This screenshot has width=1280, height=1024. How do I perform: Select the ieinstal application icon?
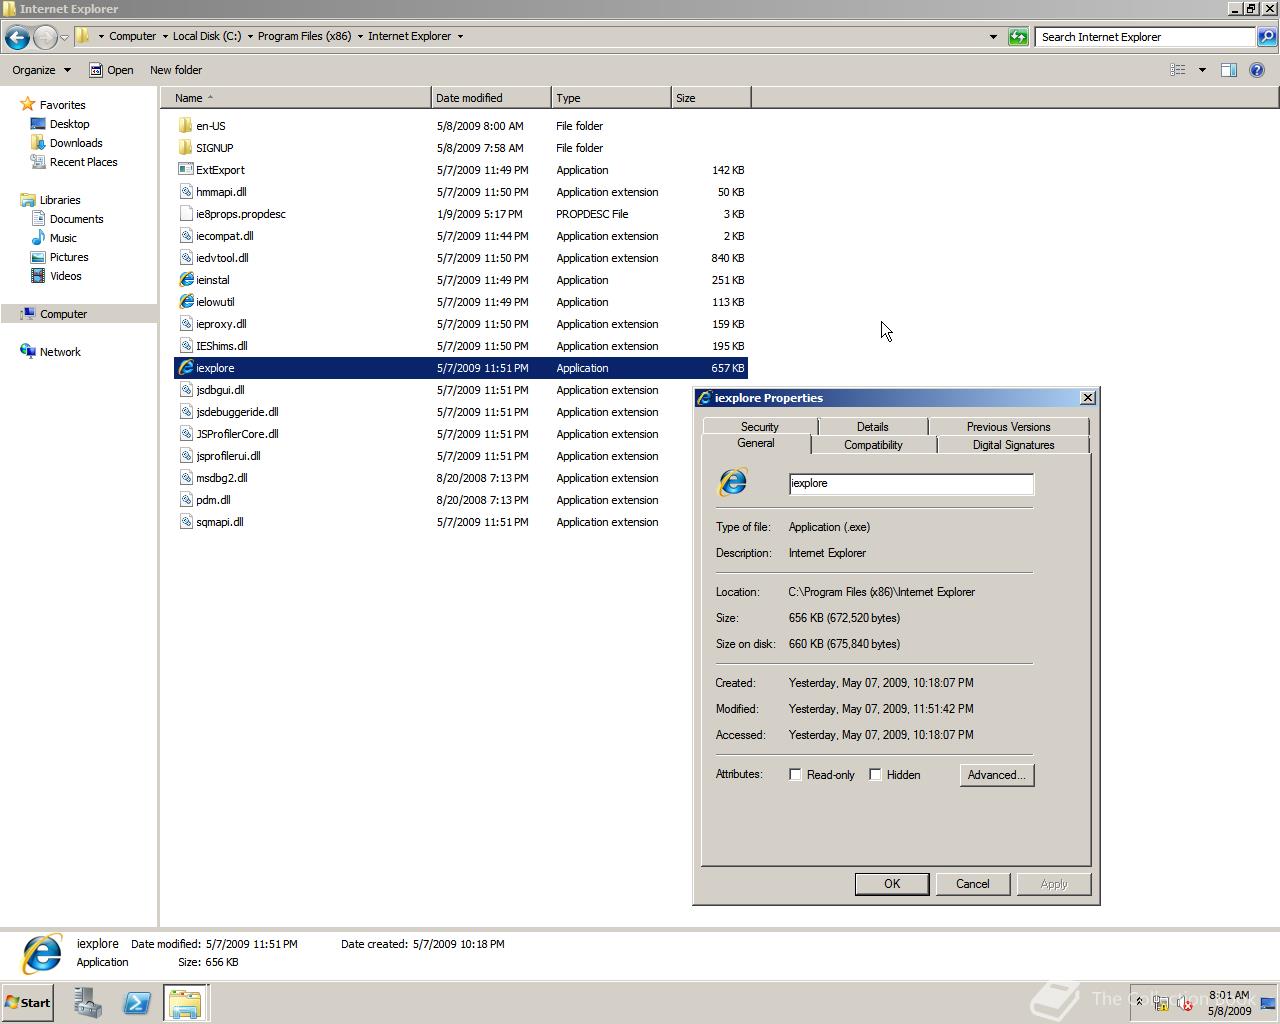click(x=185, y=280)
